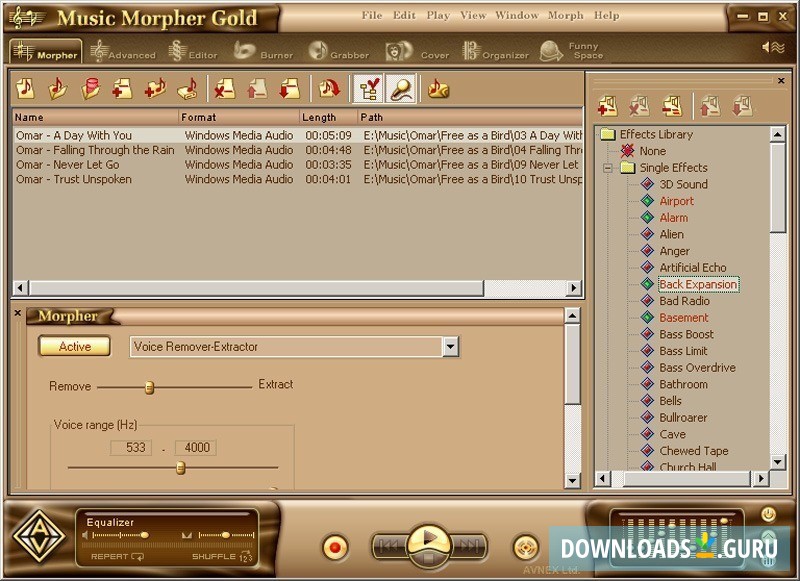Collapse the Single Effects folder
This screenshot has width=800, height=581.
click(608, 167)
